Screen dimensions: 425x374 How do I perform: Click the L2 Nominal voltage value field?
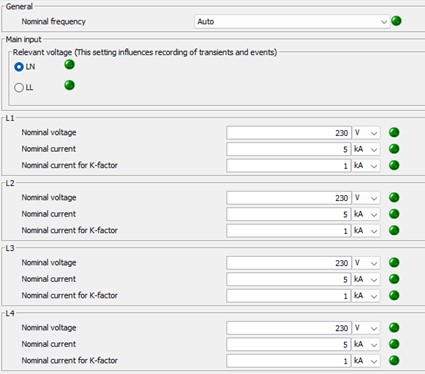click(x=289, y=198)
